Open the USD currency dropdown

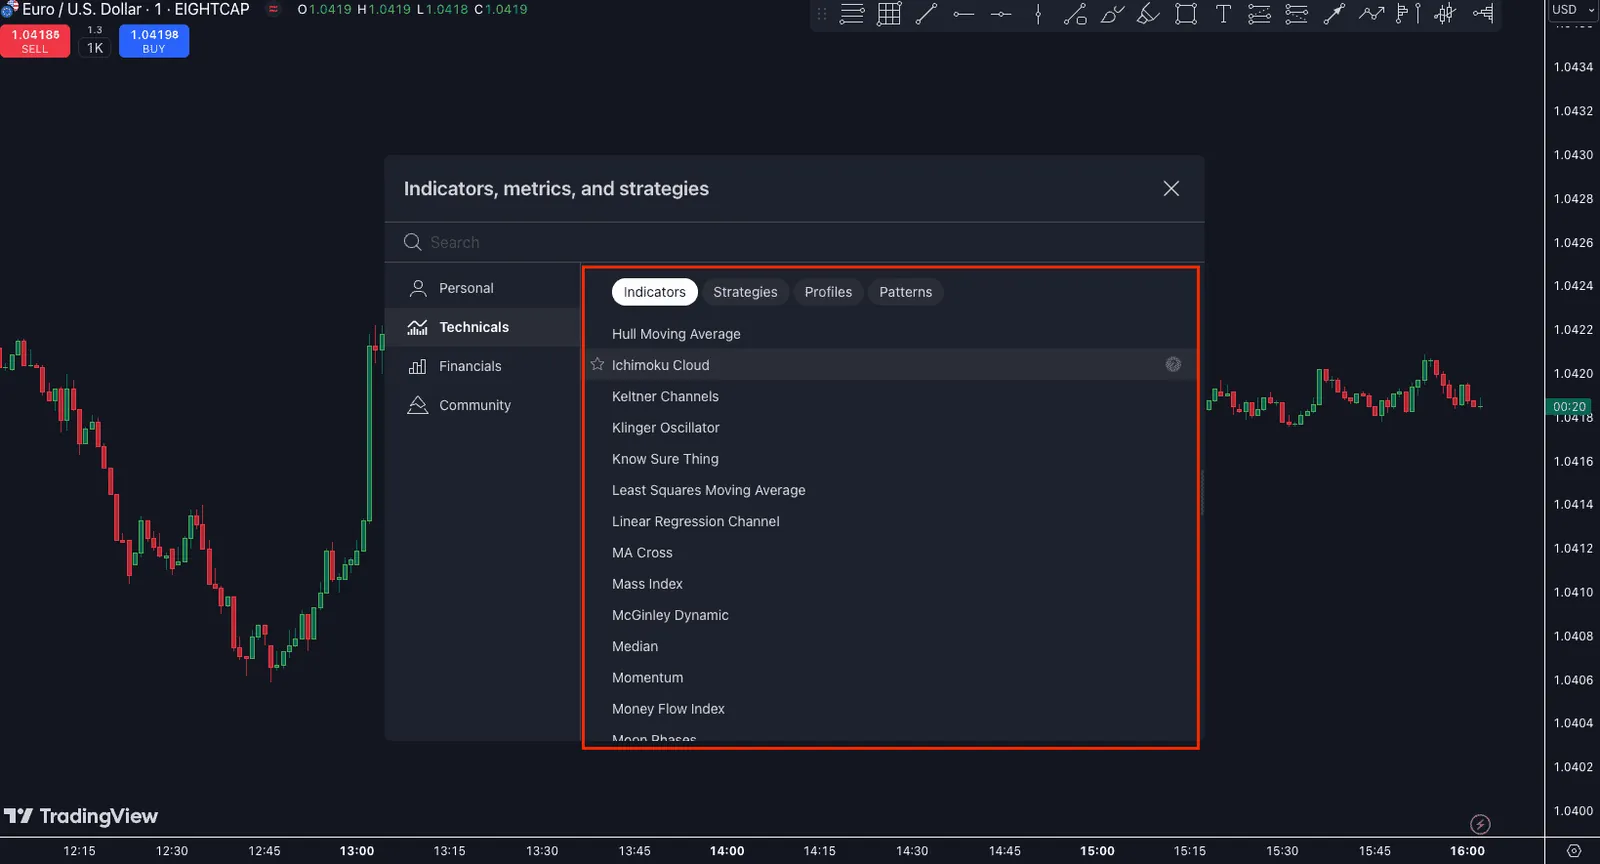click(1573, 10)
